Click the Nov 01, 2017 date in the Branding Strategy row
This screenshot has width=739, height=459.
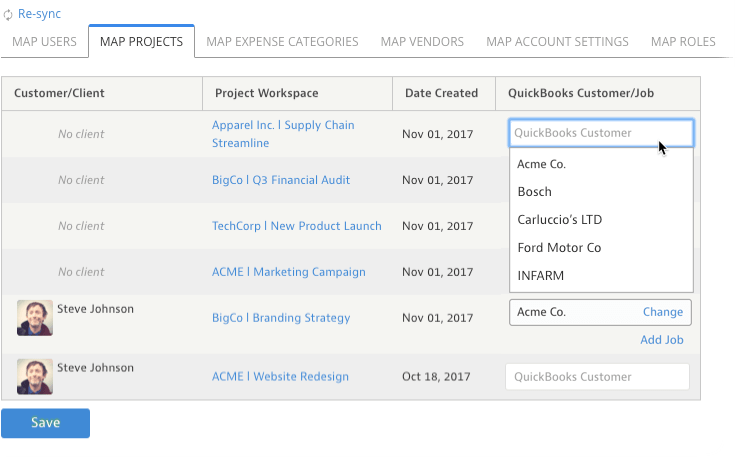pyautogui.click(x=437, y=318)
